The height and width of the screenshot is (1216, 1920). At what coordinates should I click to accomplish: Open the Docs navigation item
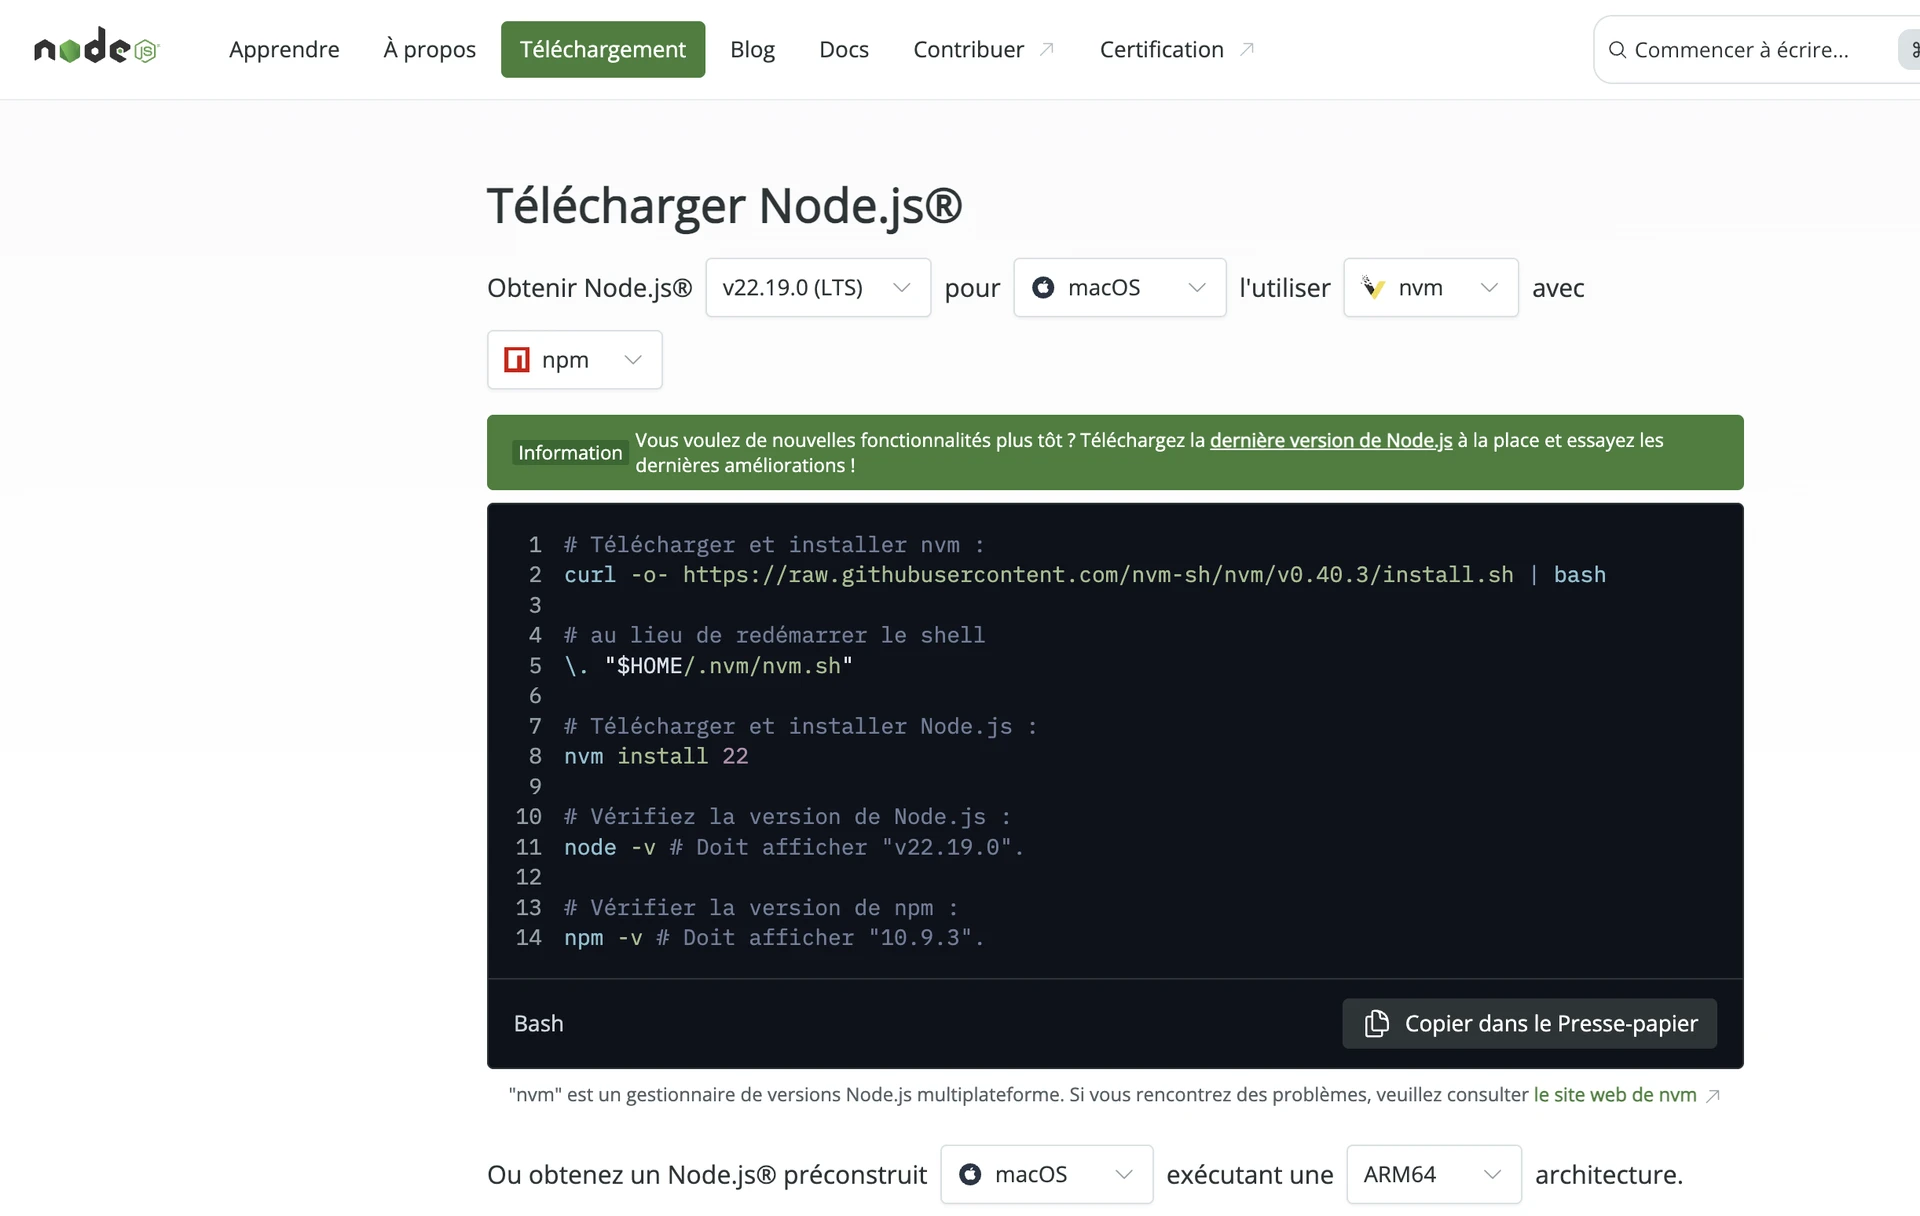click(x=843, y=49)
